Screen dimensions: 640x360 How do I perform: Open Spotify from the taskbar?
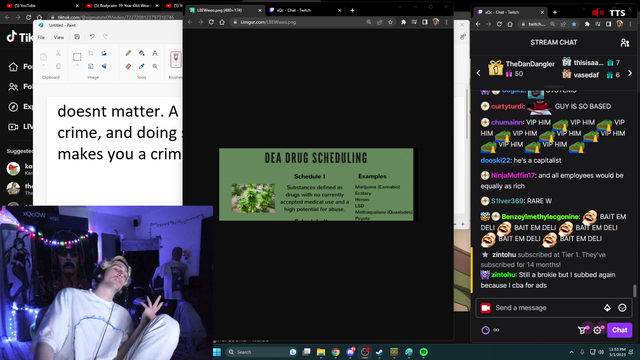click(424, 352)
